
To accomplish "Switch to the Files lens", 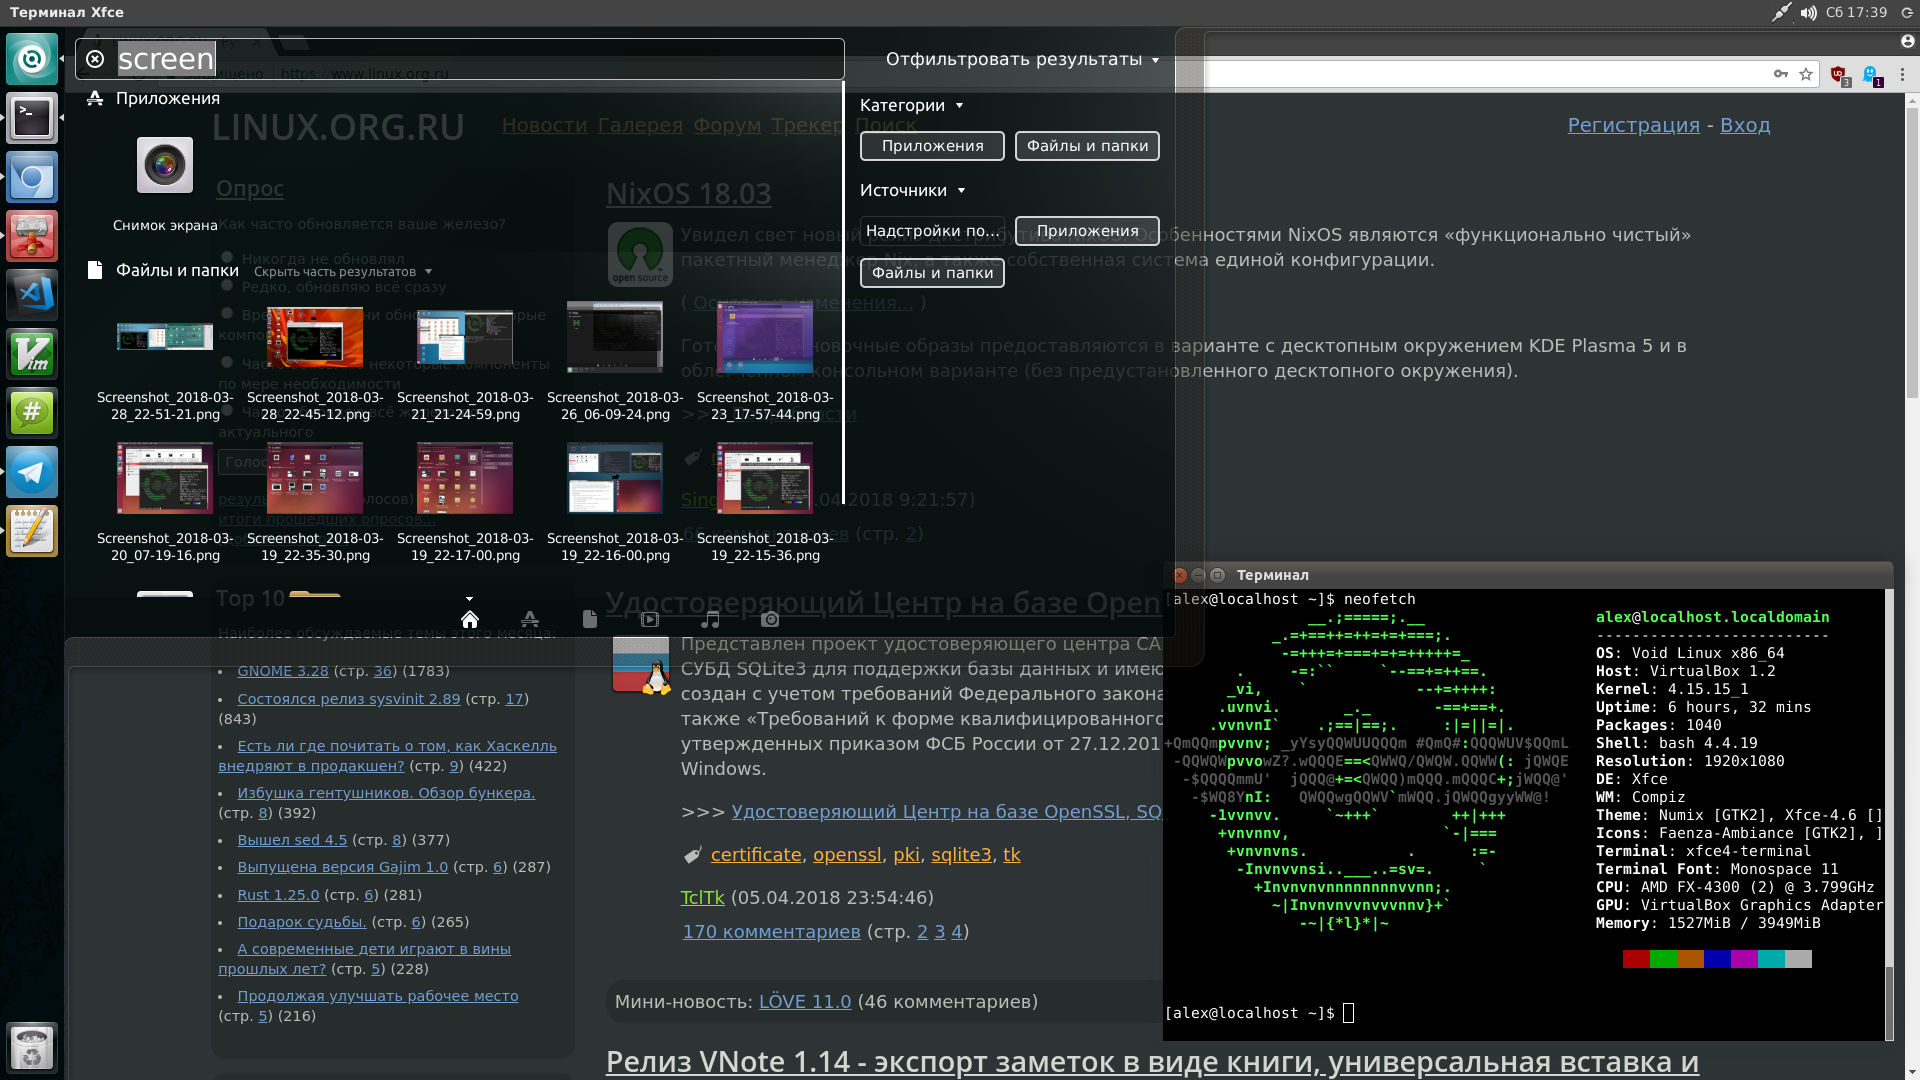I will [x=590, y=619].
